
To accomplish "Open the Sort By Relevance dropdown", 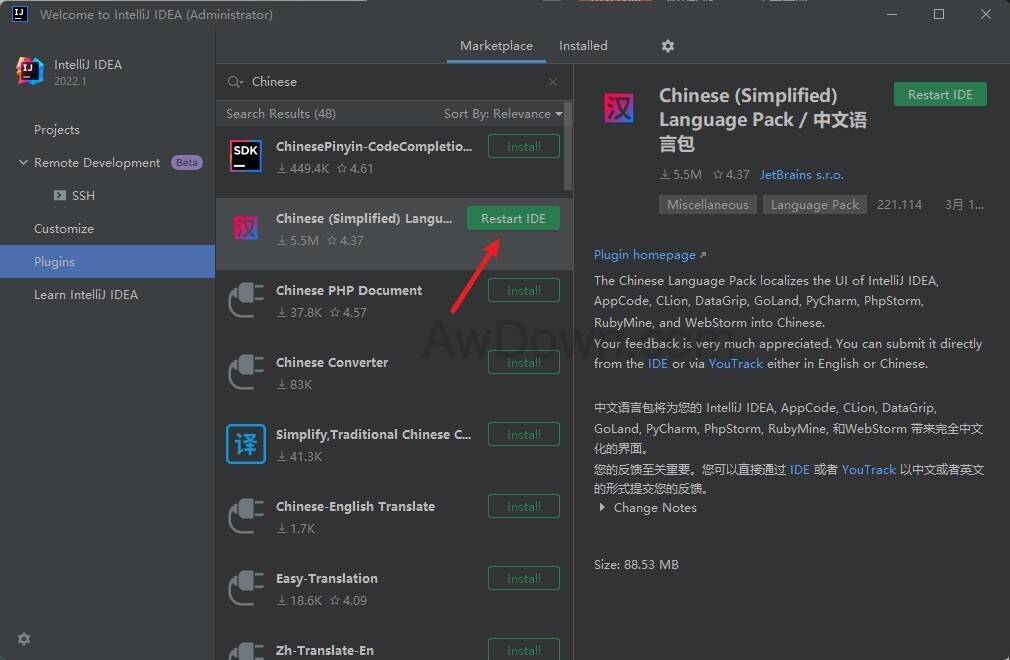I will tap(502, 114).
